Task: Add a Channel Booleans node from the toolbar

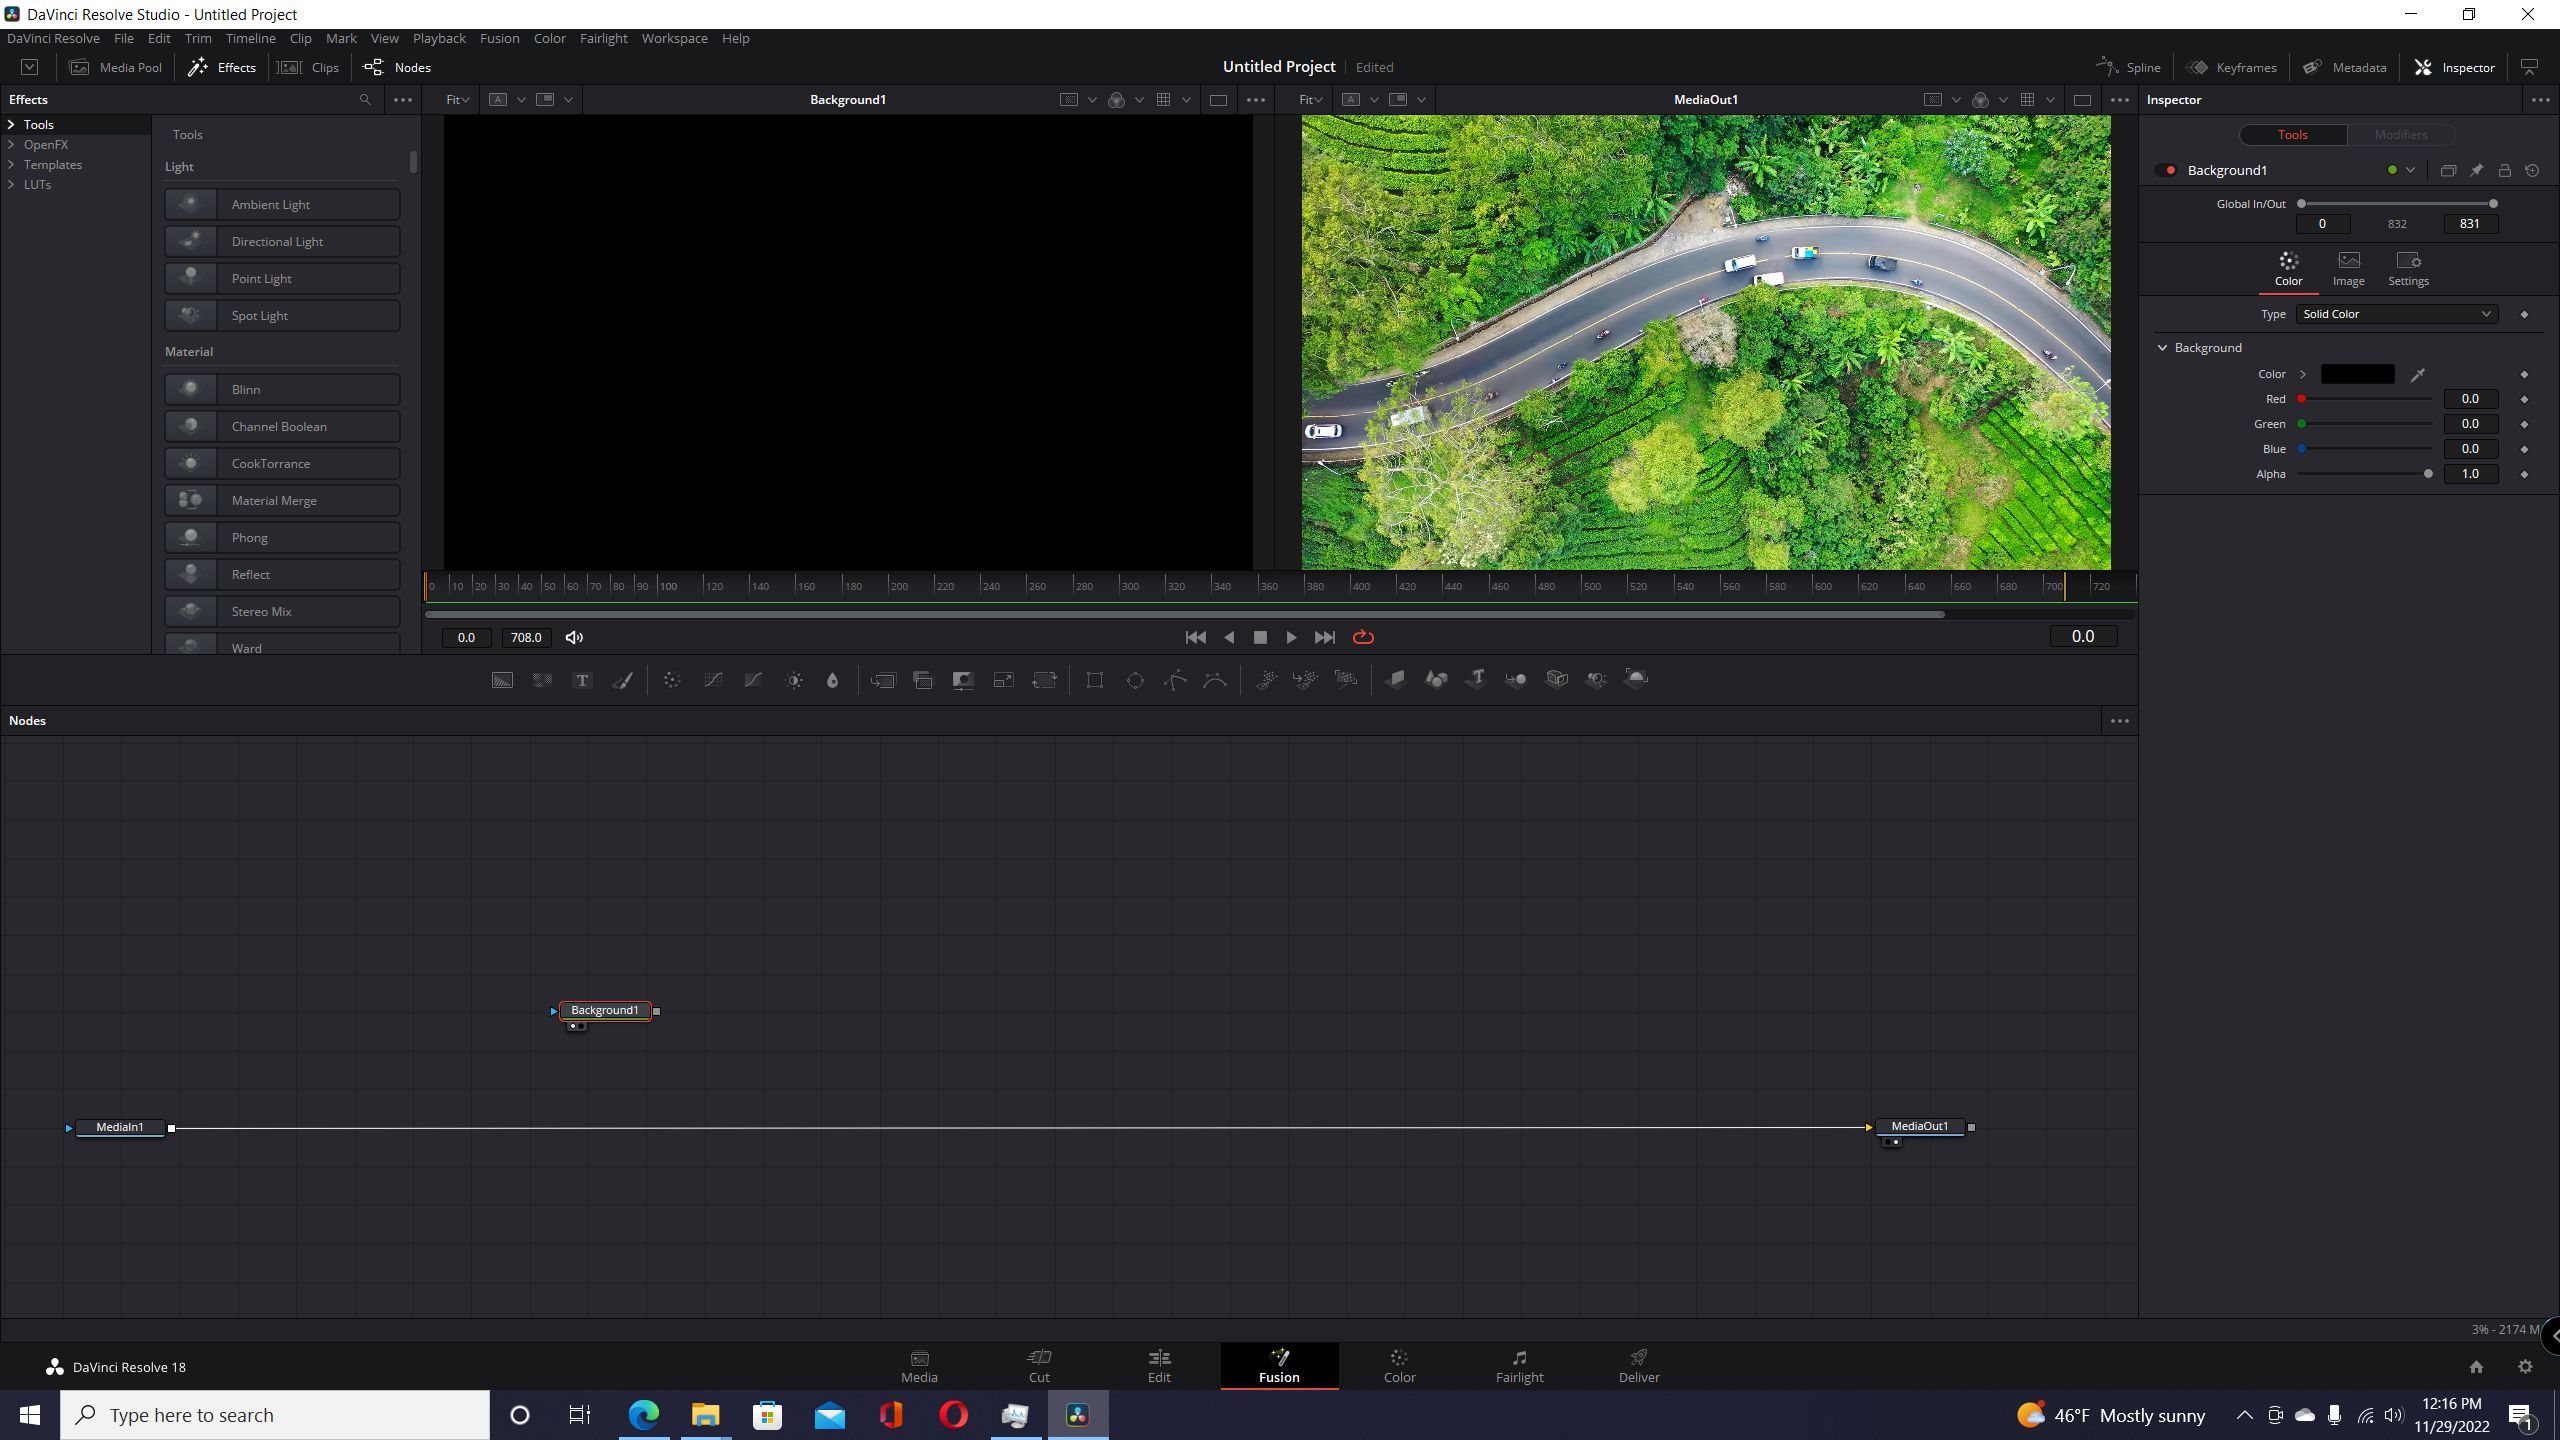Action: click(923, 680)
